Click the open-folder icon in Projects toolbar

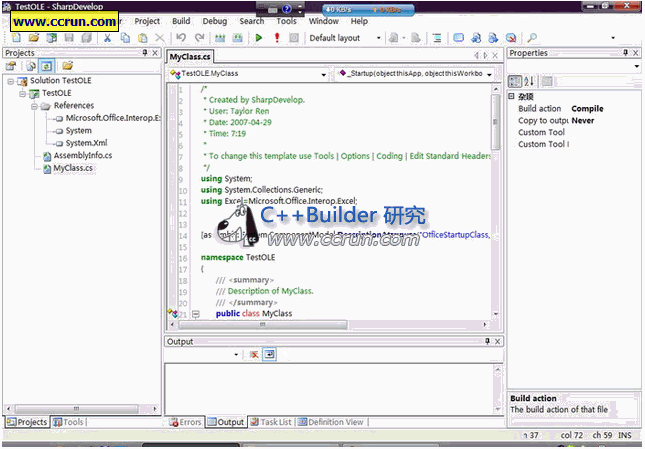(67, 66)
